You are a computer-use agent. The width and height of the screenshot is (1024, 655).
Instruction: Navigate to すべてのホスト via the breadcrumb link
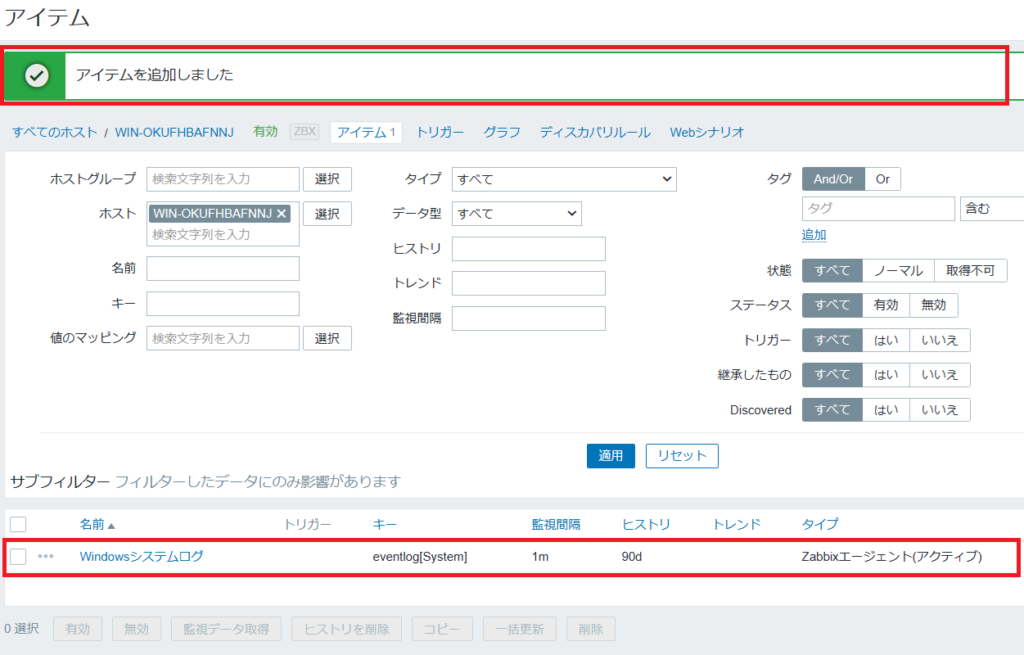(x=54, y=131)
